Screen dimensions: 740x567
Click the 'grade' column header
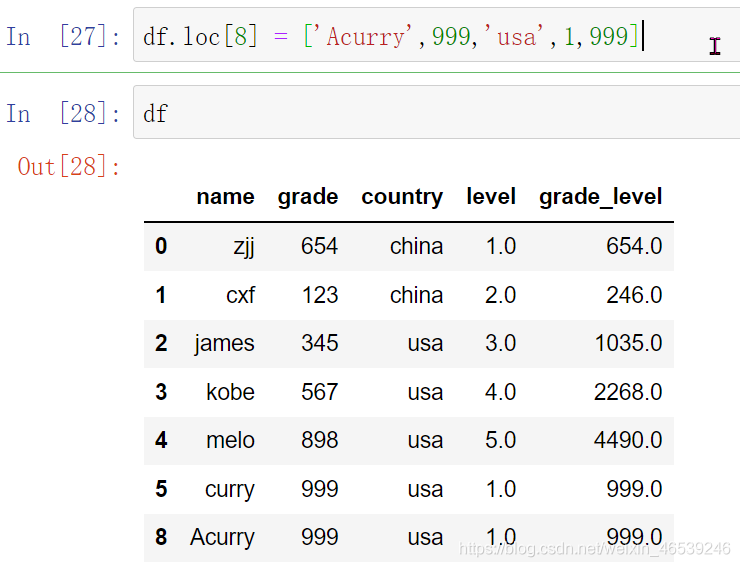tap(308, 196)
